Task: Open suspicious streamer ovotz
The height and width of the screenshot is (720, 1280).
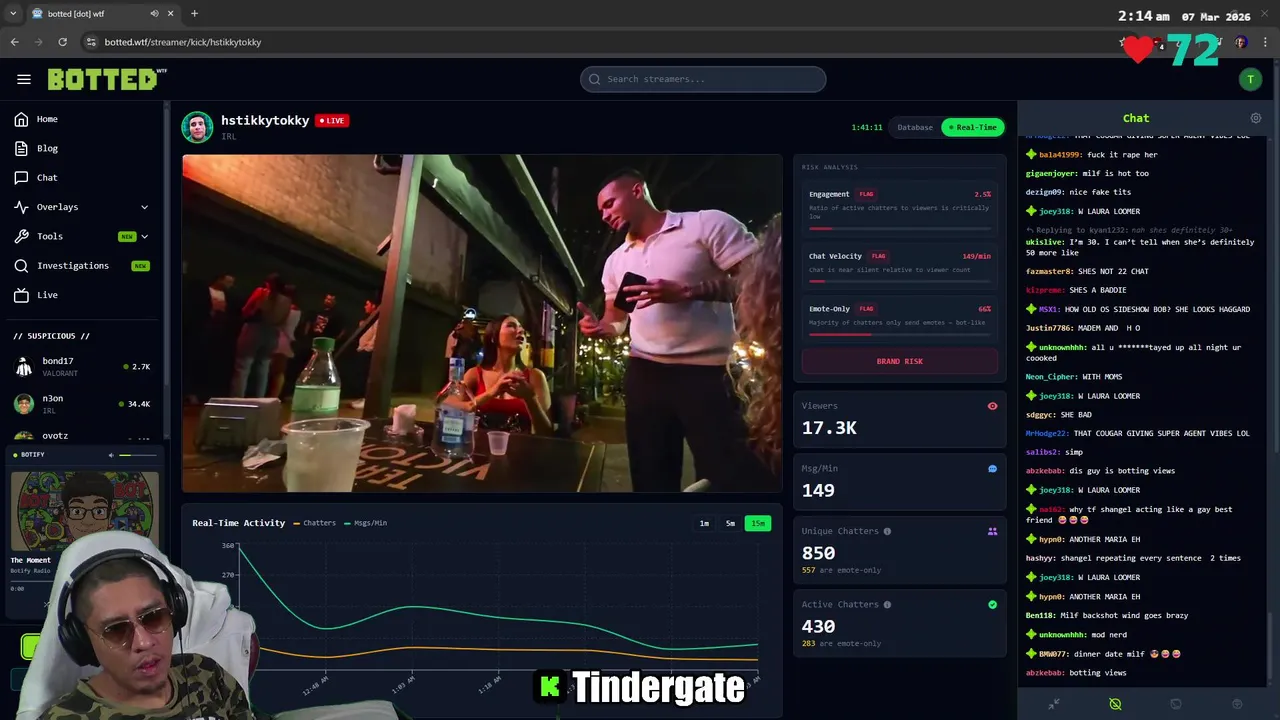Action: tap(82, 437)
